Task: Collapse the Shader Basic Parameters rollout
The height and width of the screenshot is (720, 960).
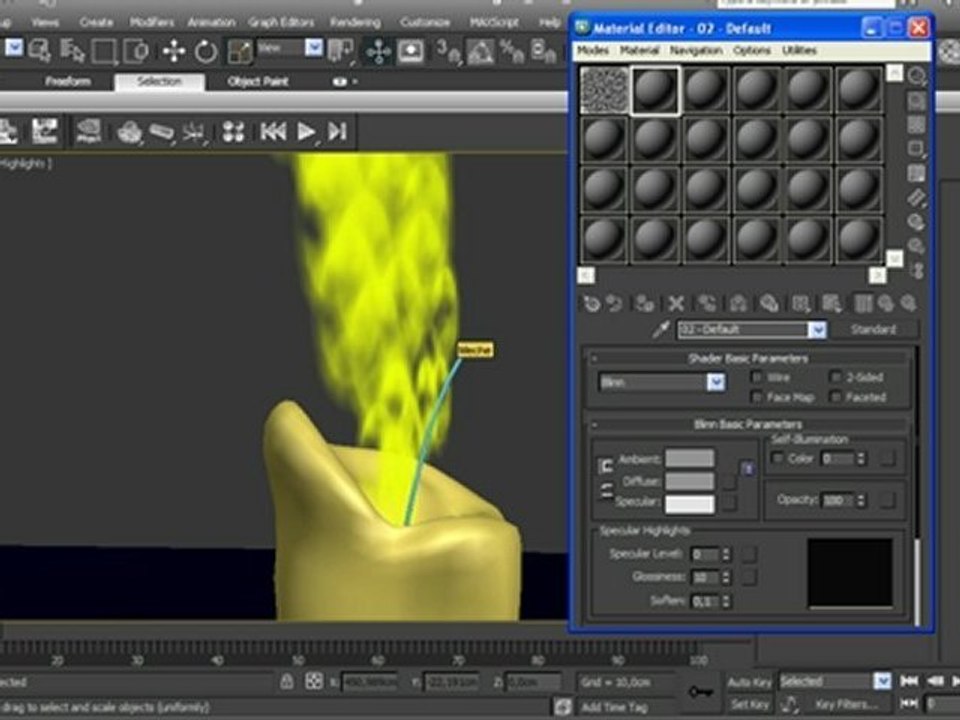Action: (x=748, y=358)
